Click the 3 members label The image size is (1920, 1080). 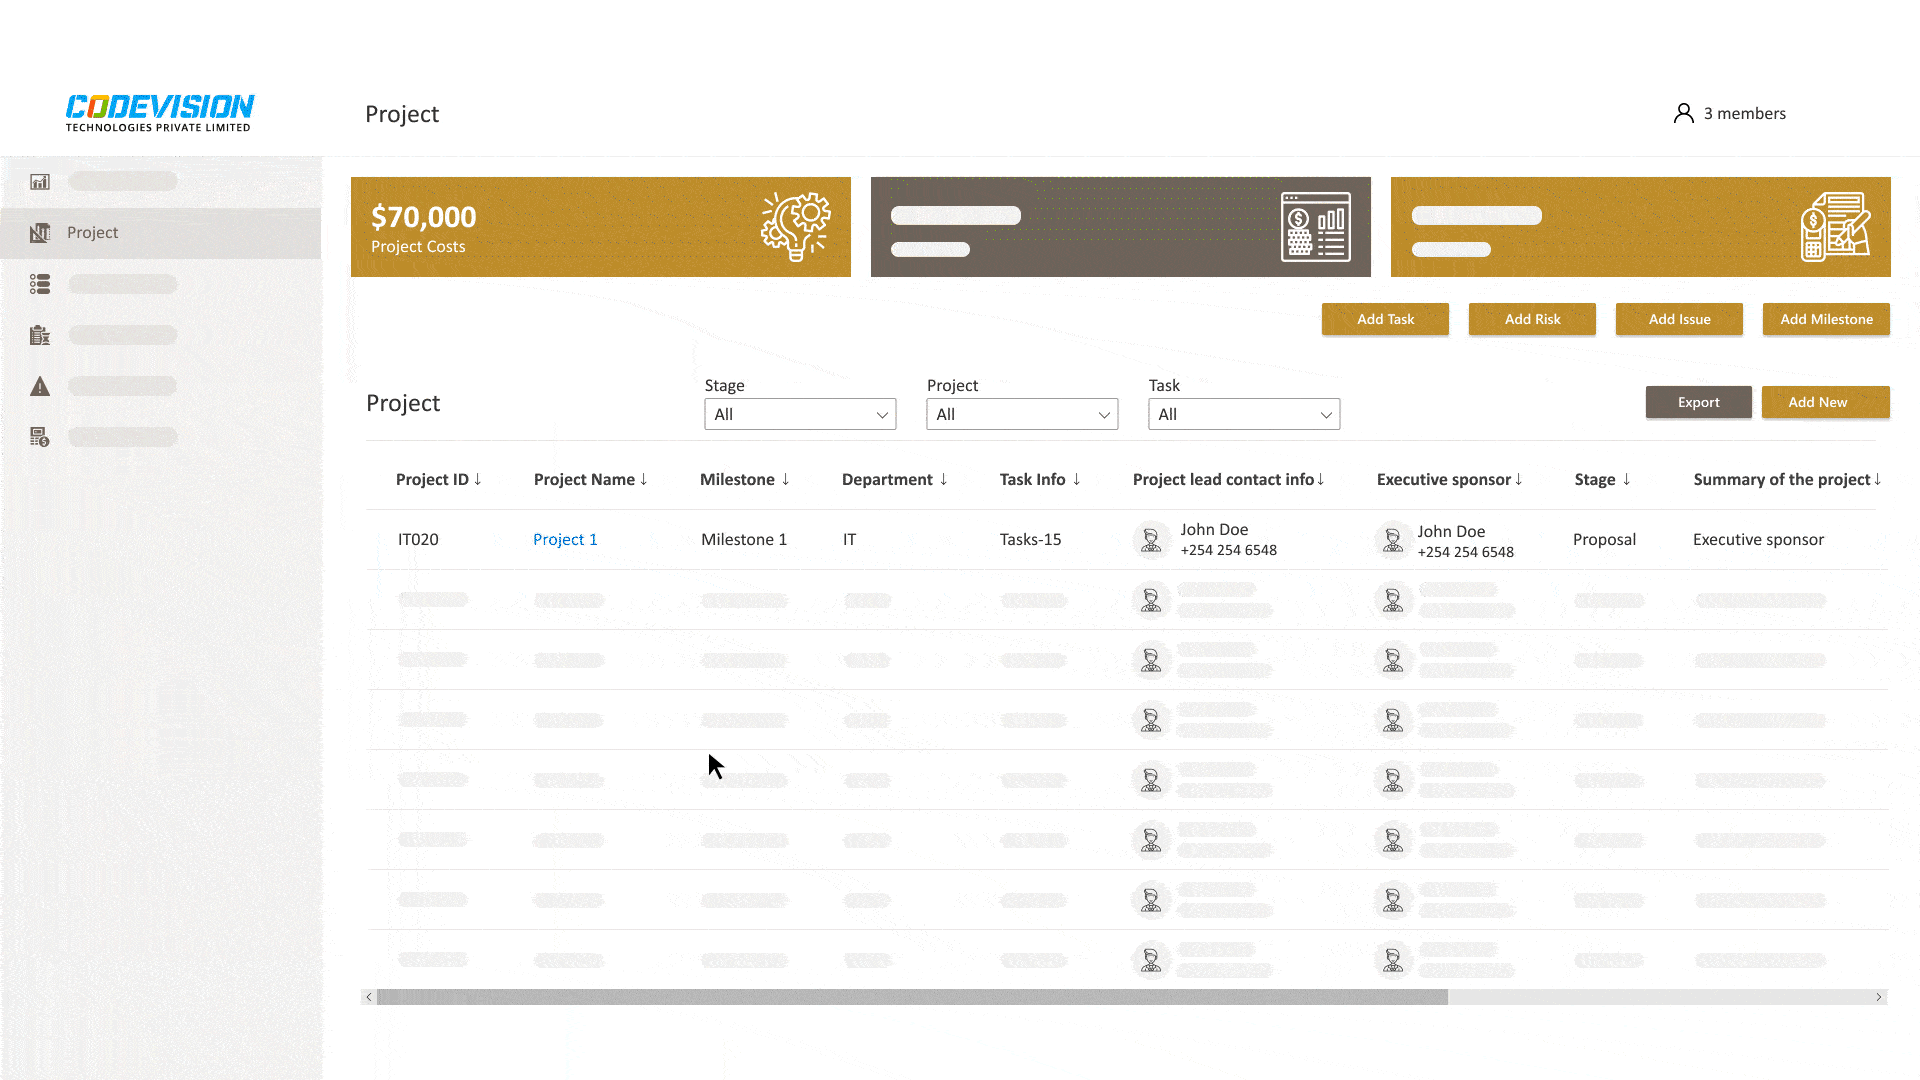pos(1745,113)
